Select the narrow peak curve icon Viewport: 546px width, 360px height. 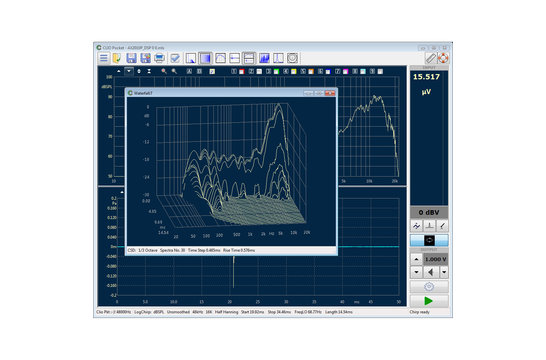(278, 58)
